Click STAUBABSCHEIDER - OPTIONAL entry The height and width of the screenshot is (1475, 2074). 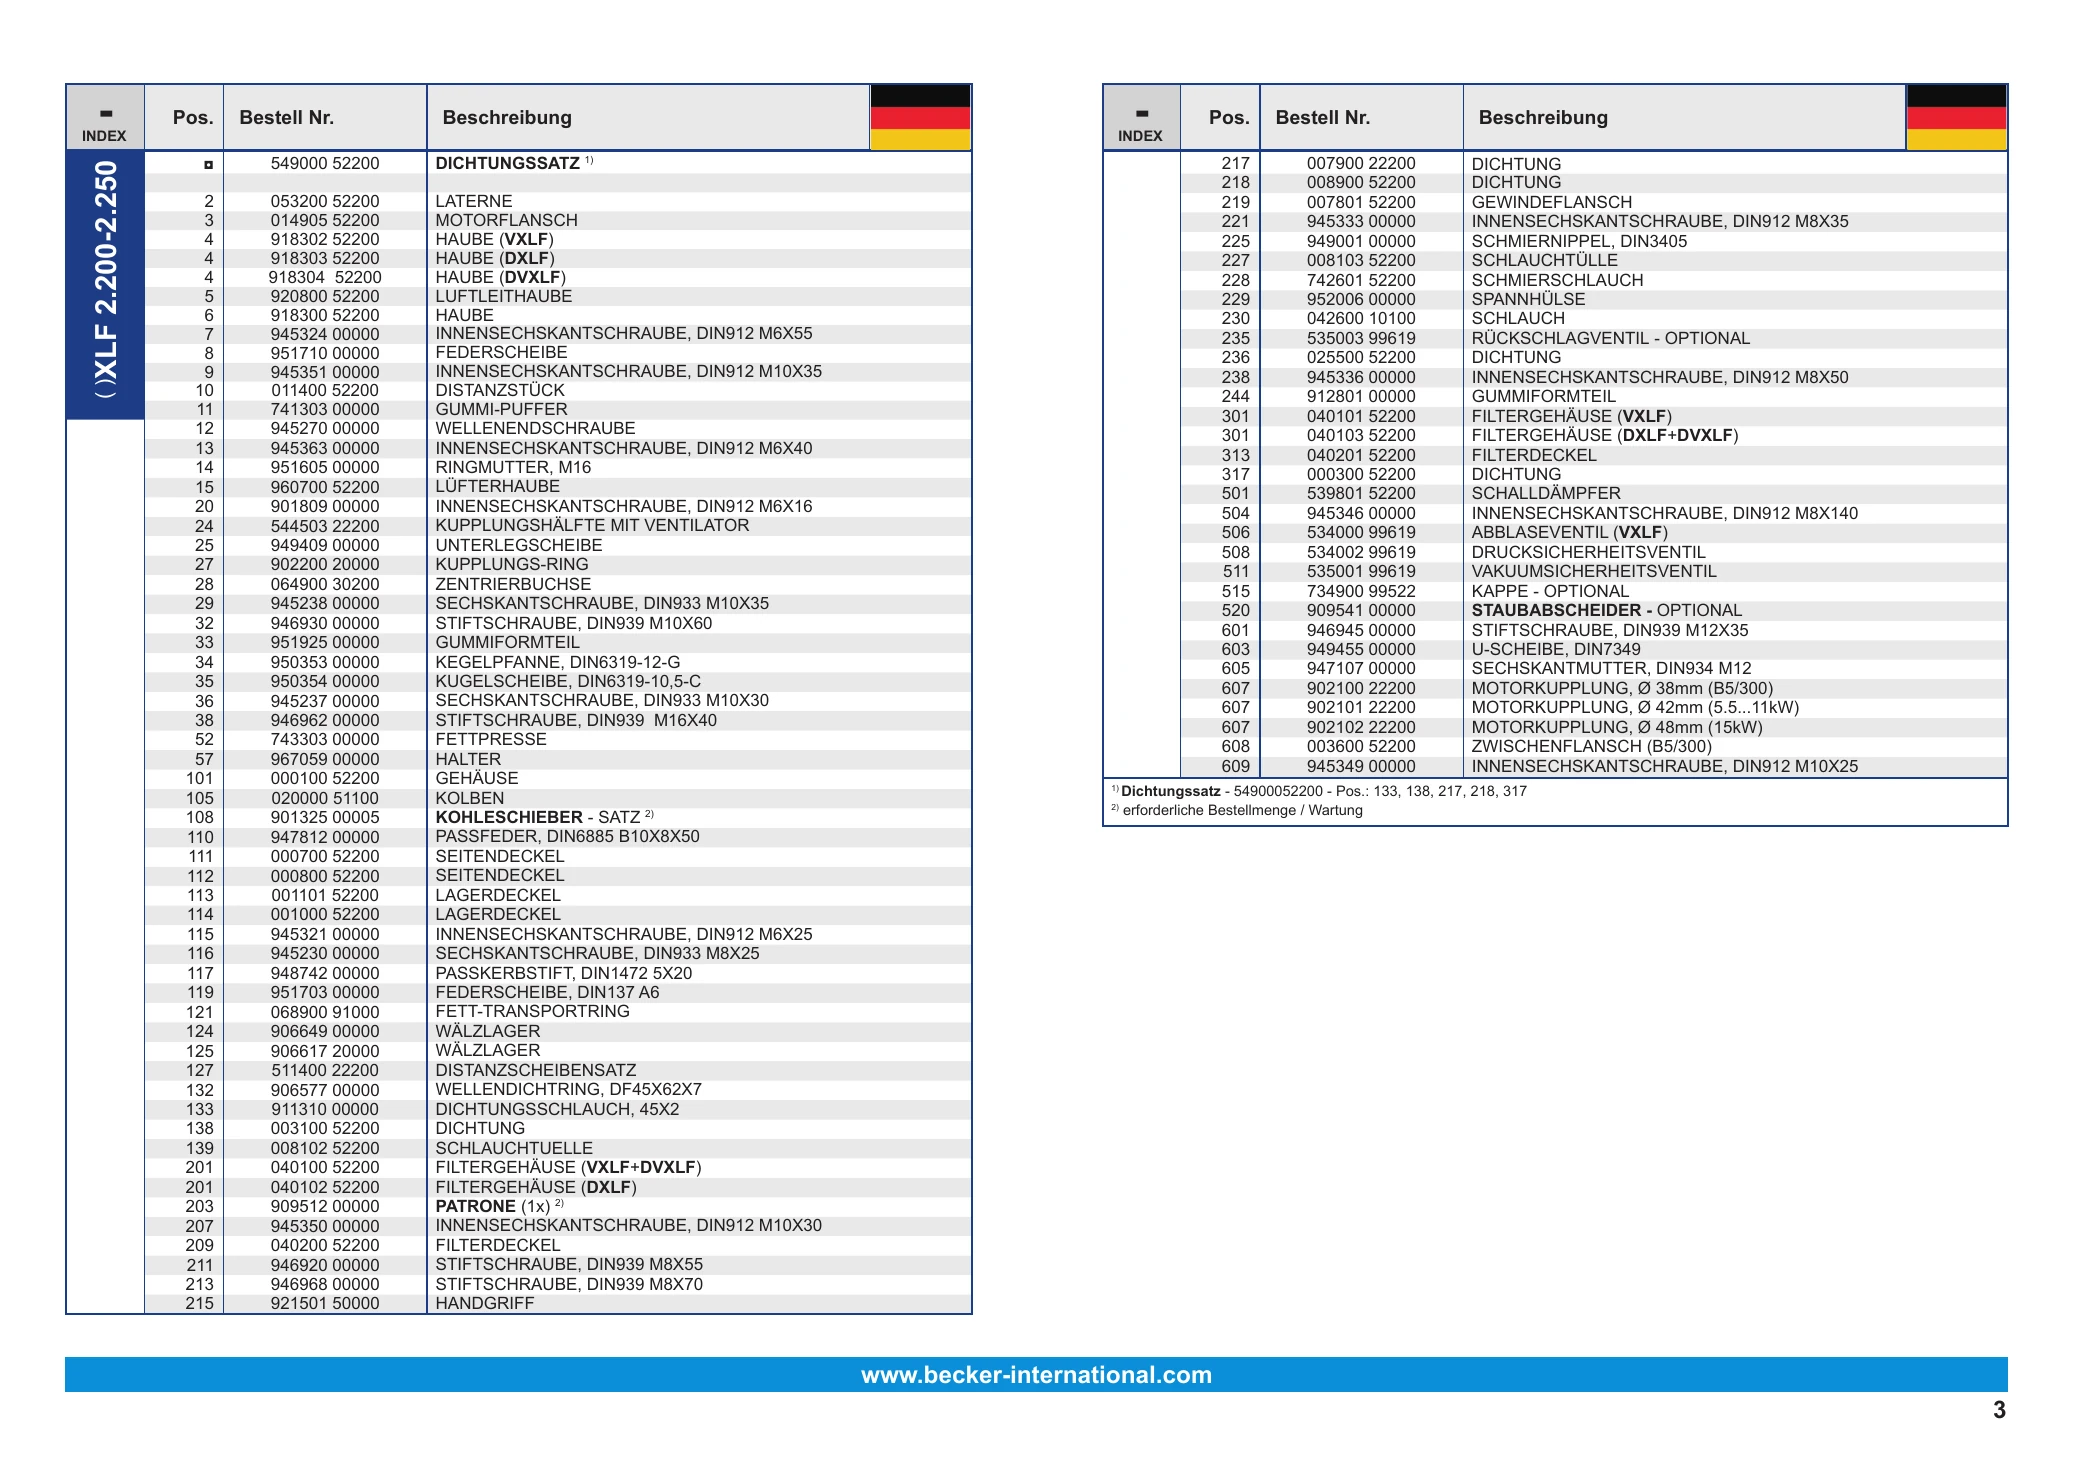click(1606, 610)
